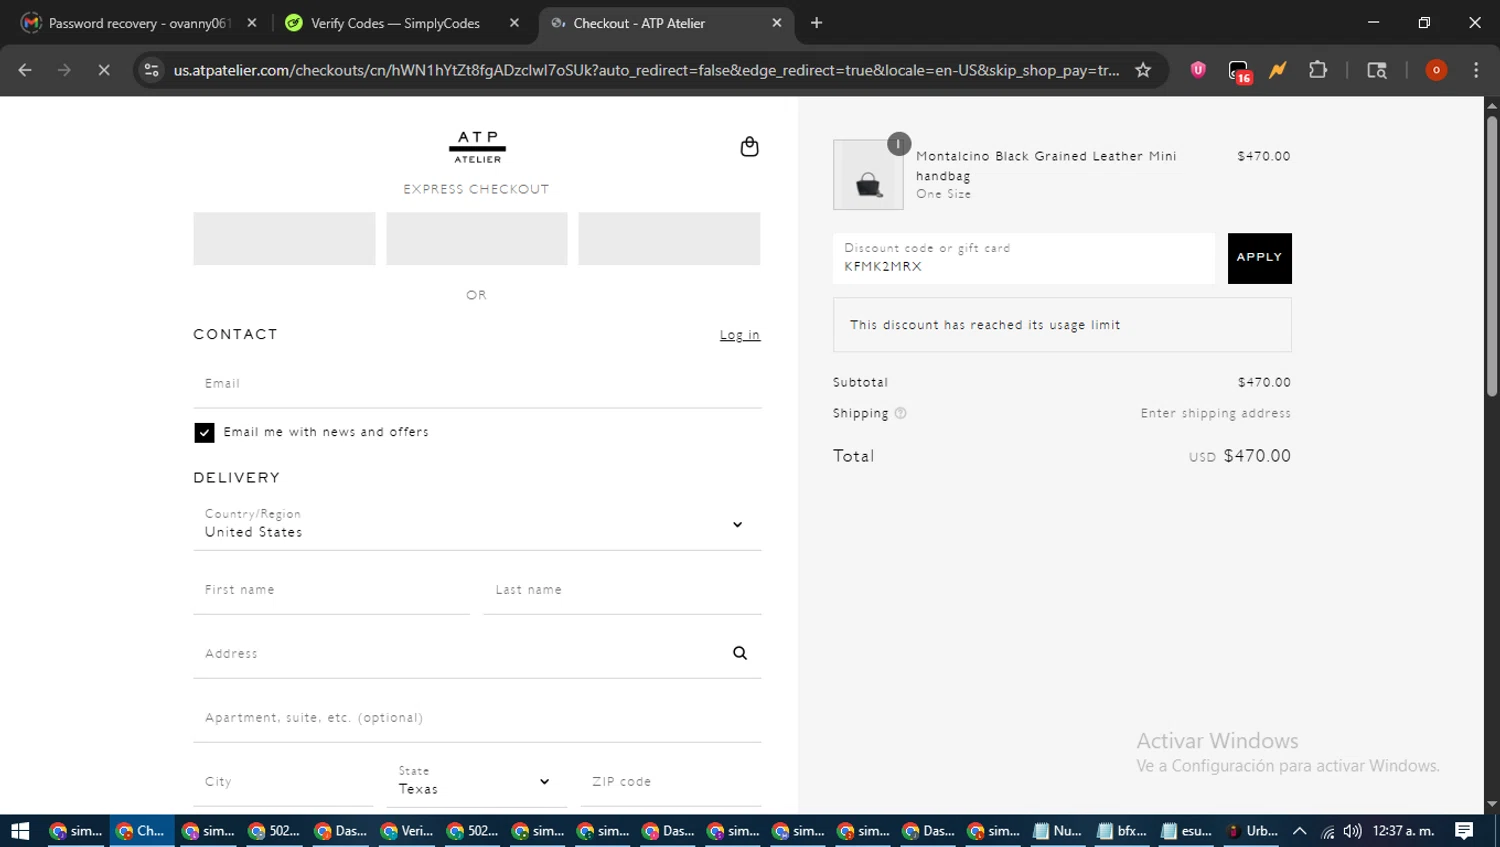Click the usage limit error message
This screenshot has width=1500, height=847.
[x=1062, y=325]
